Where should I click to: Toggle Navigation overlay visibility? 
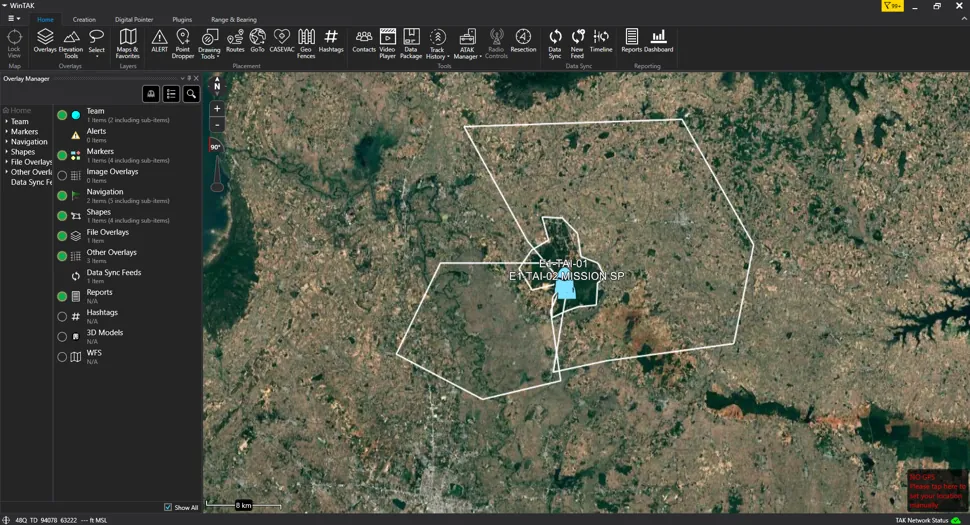(62, 195)
